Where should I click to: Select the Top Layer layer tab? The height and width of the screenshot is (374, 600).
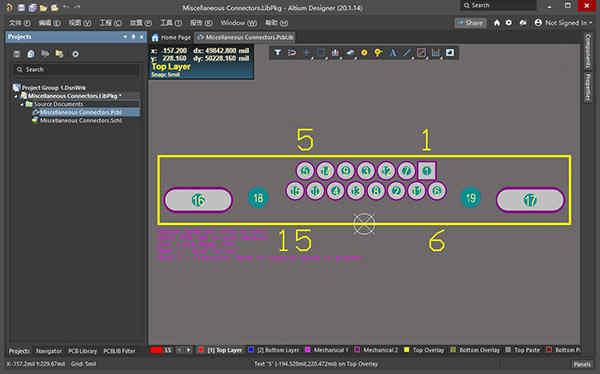pyautogui.click(x=221, y=350)
